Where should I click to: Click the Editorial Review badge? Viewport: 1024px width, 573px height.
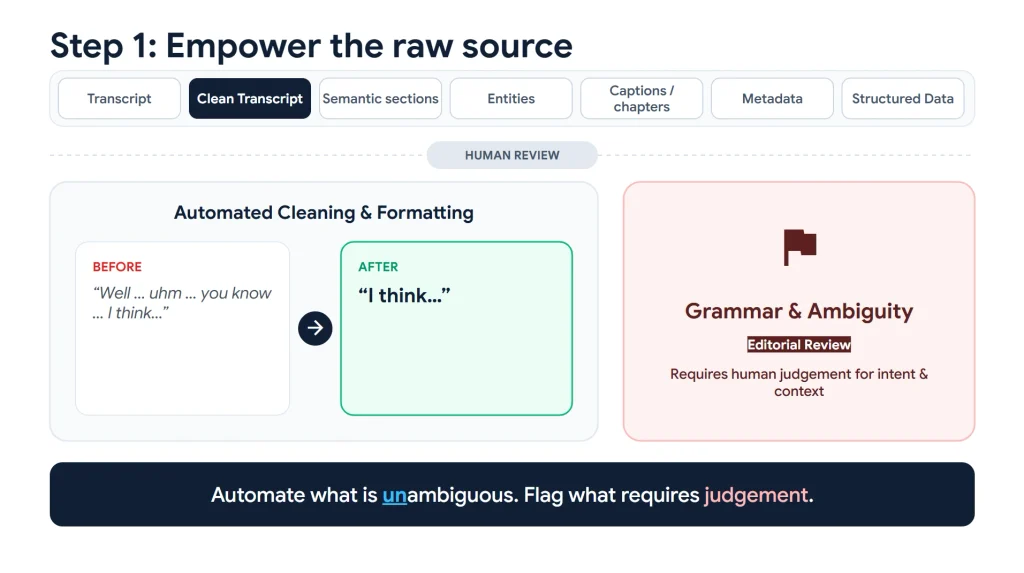pos(799,344)
